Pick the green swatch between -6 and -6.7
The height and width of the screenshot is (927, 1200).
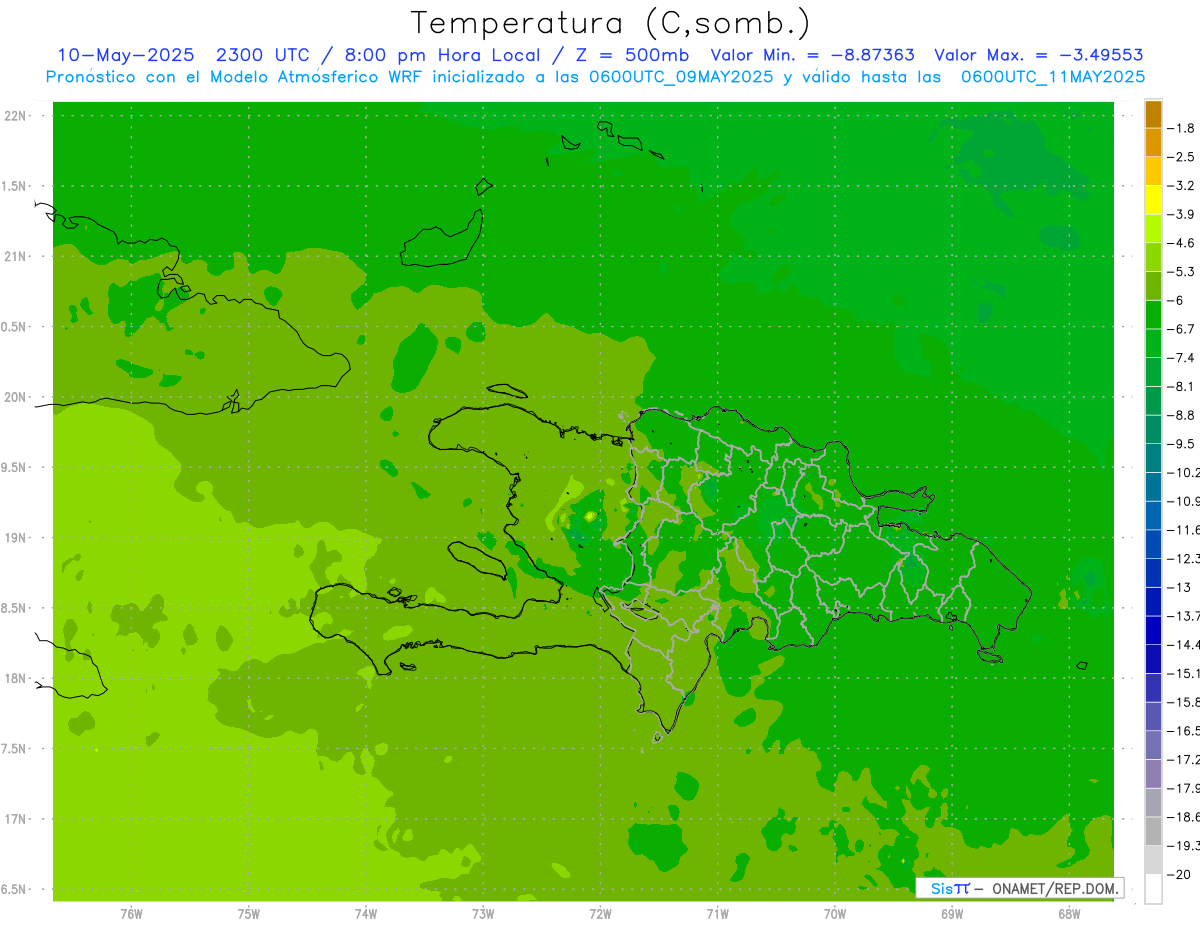coord(1153,314)
